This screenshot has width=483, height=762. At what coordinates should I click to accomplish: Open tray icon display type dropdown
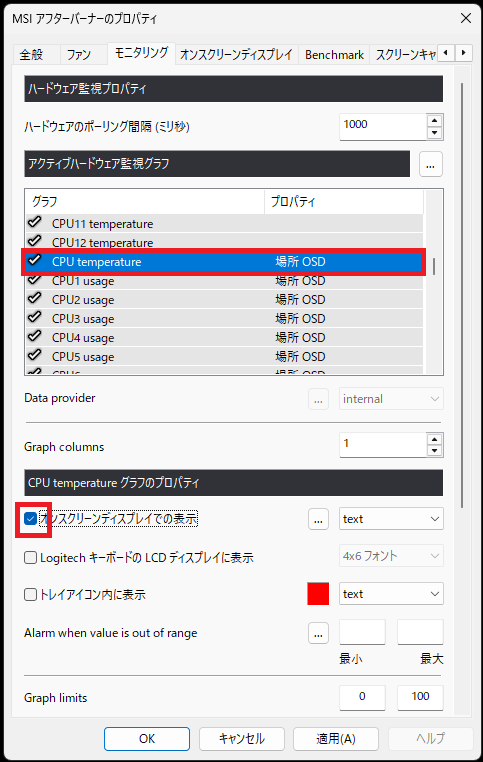(391, 594)
